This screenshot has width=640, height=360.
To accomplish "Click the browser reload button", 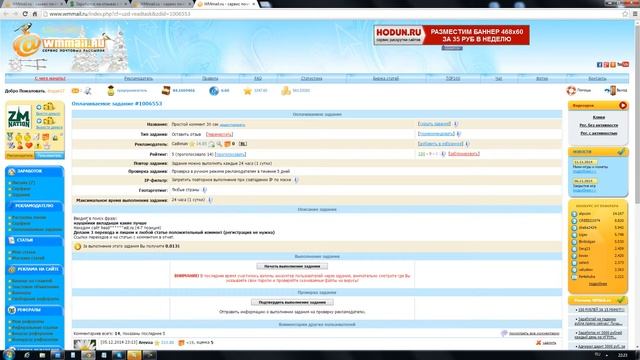I will (x=25, y=14).
